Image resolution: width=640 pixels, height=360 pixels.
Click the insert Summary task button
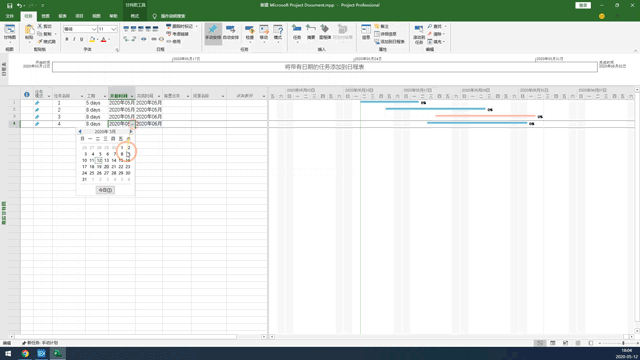(311, 33)
